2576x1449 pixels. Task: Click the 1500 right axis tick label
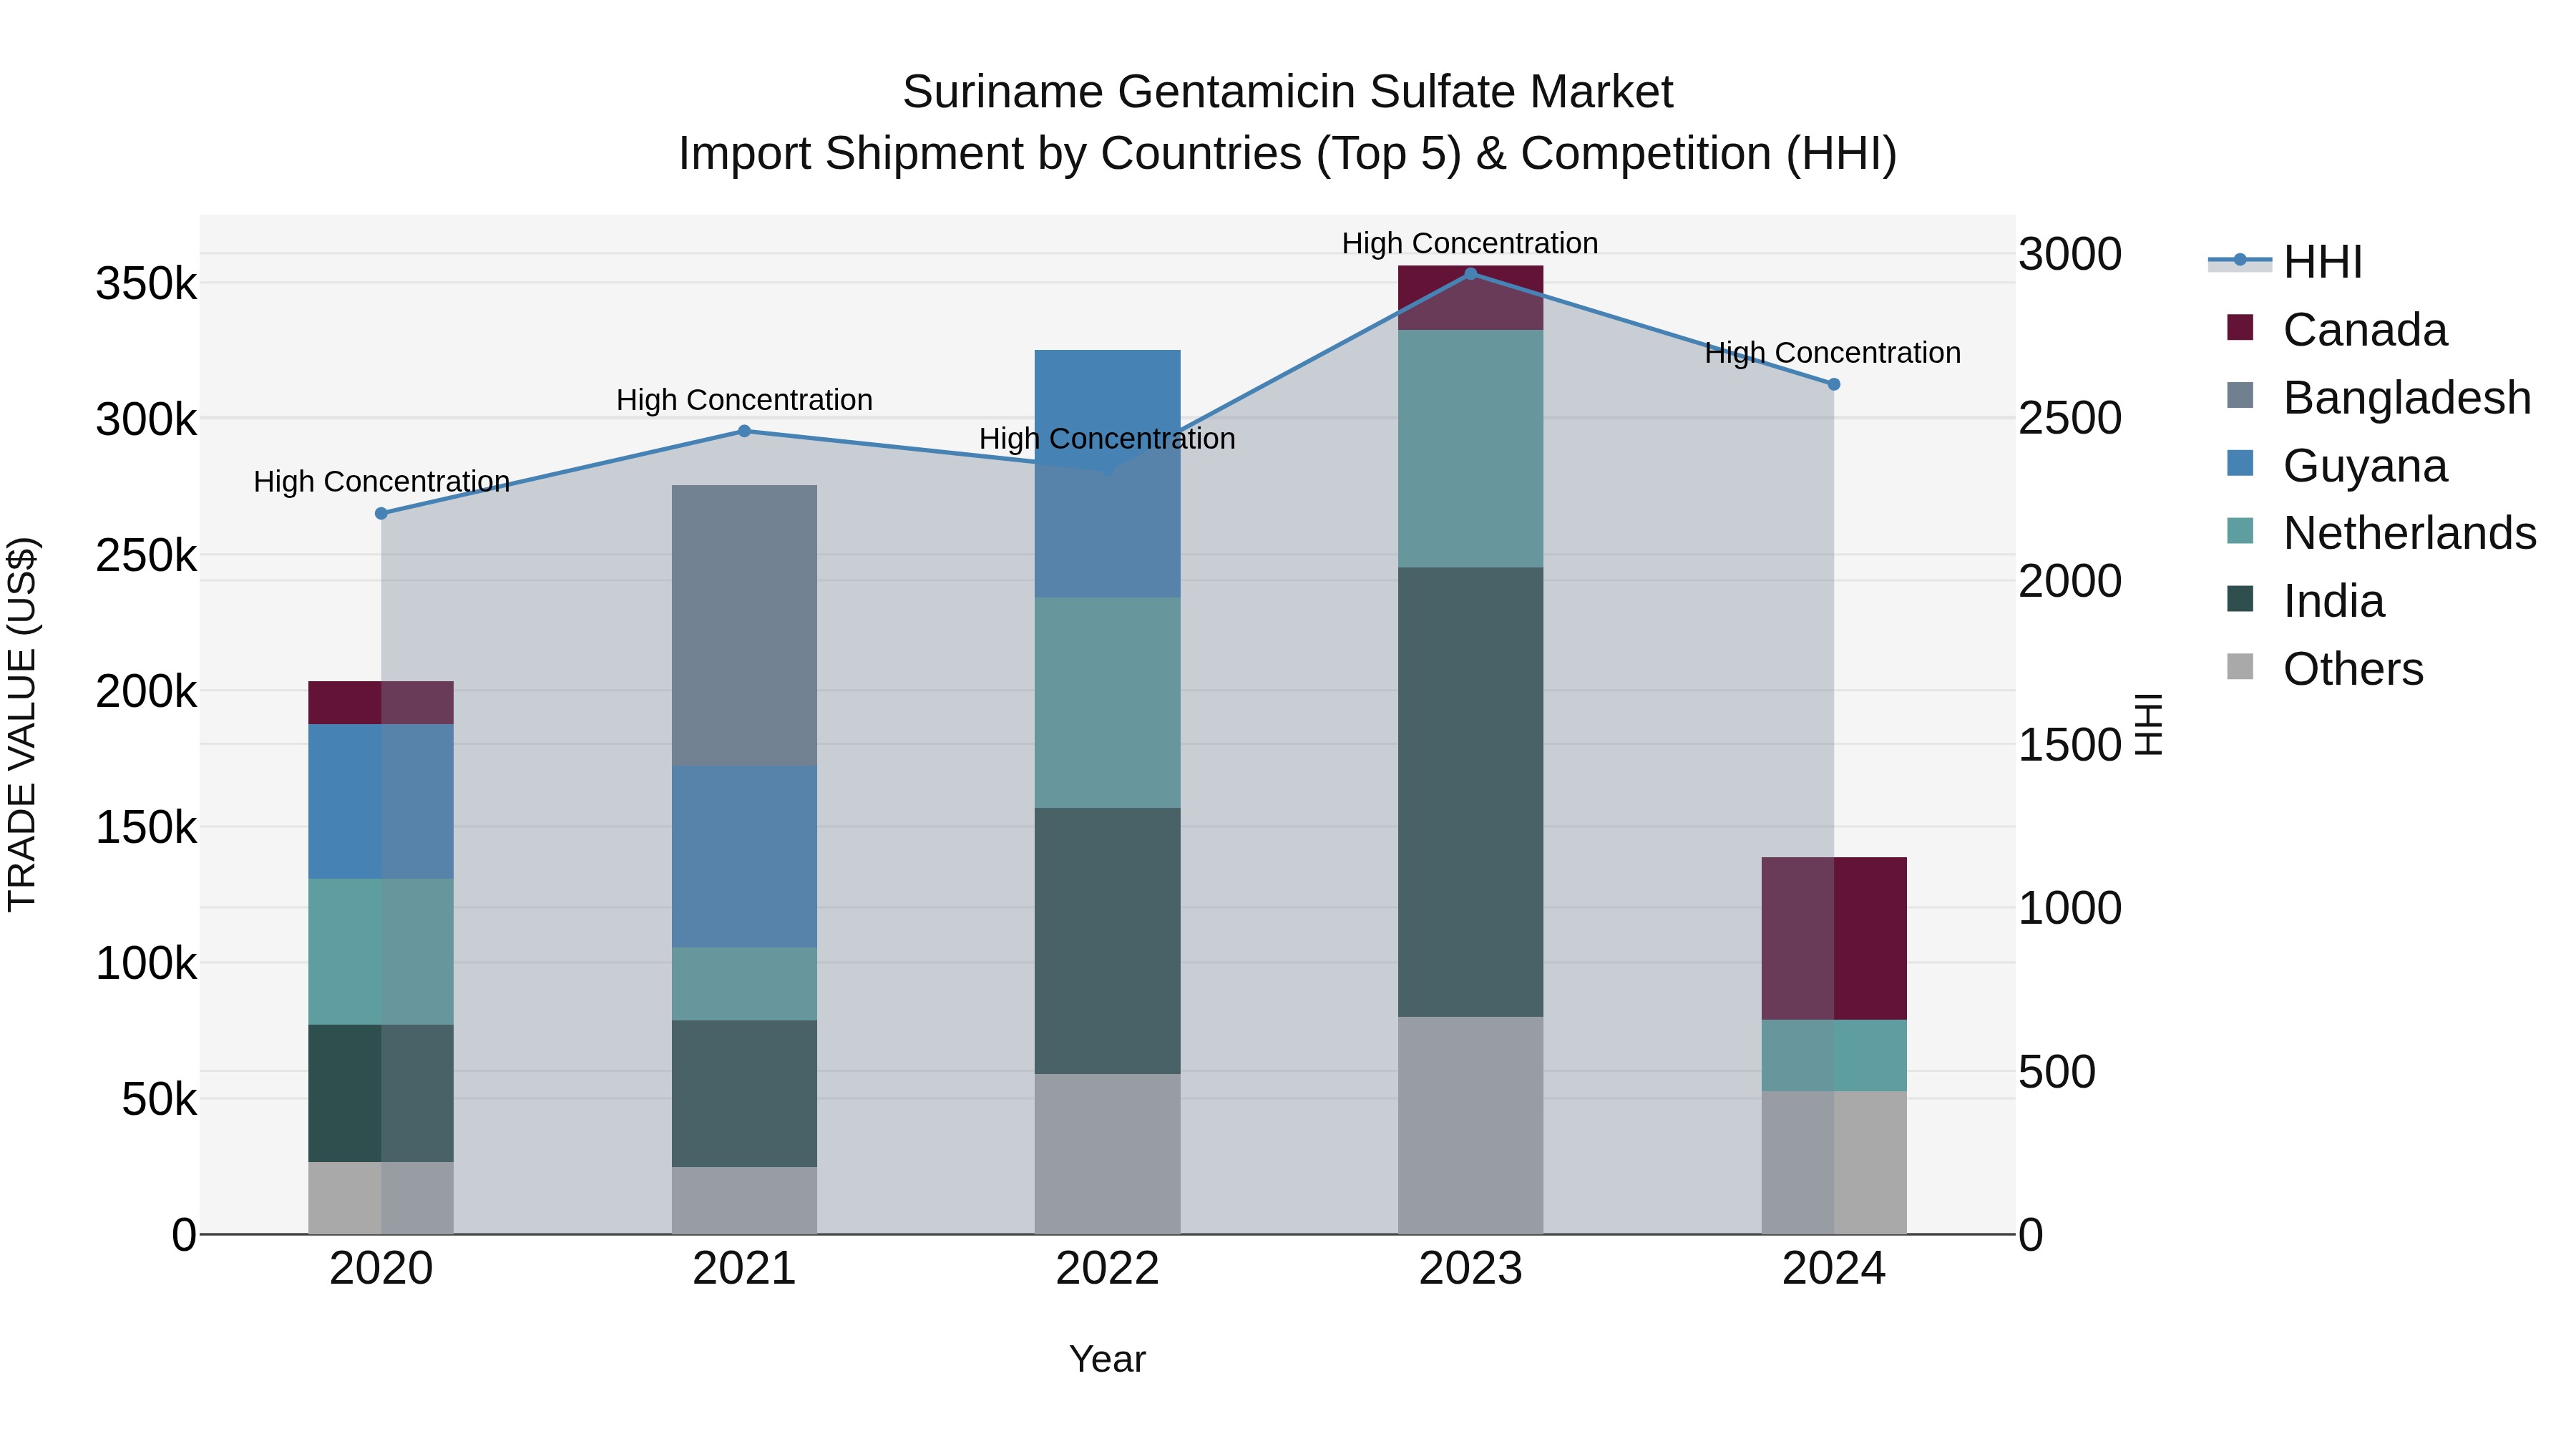coord(2070,745)
